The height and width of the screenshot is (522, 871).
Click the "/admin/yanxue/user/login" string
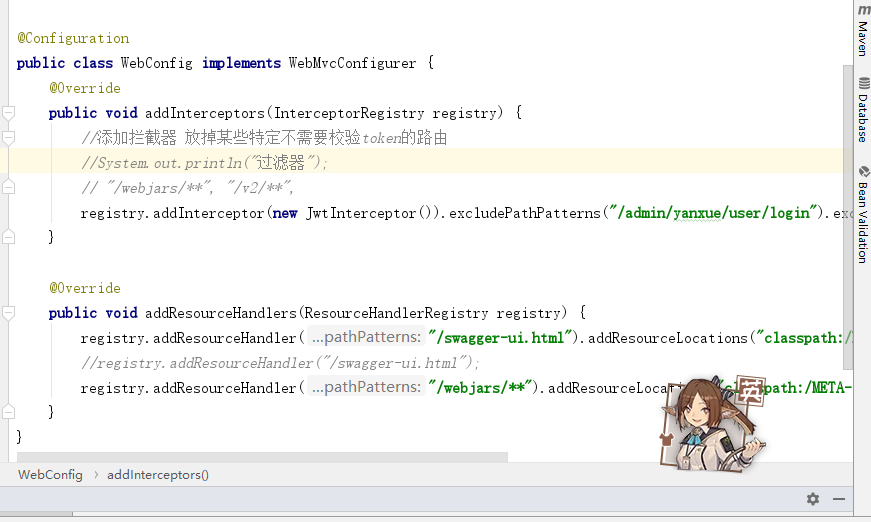(x=714, y=213)
